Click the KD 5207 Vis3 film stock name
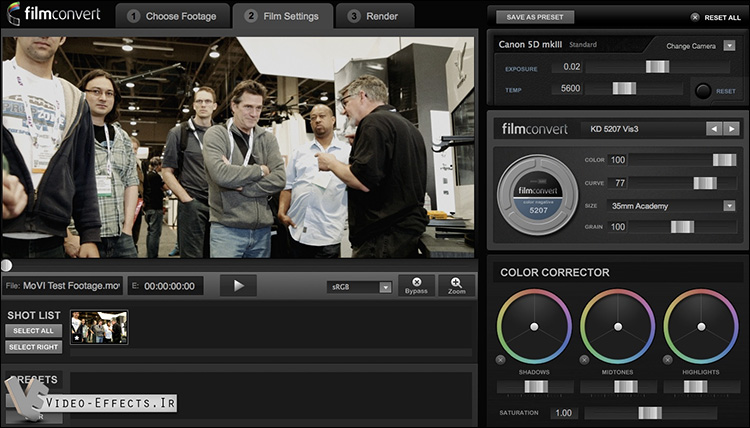The height and width of the screenshot is (428, 750). (x=614, y=129)
